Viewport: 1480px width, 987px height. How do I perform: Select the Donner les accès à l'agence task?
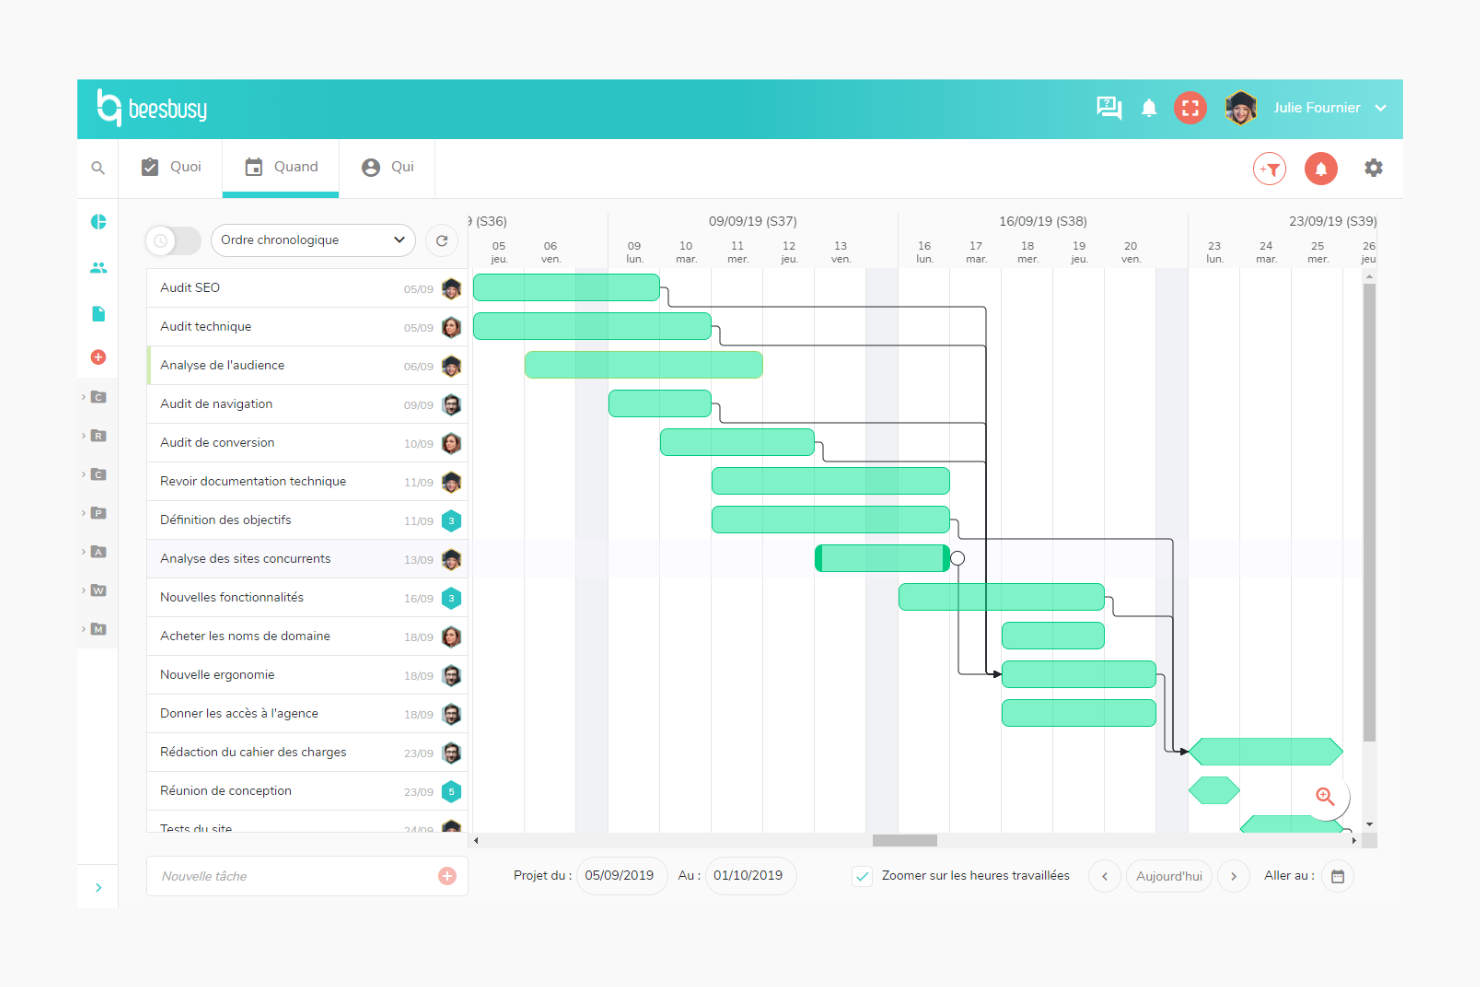point(307,714)
